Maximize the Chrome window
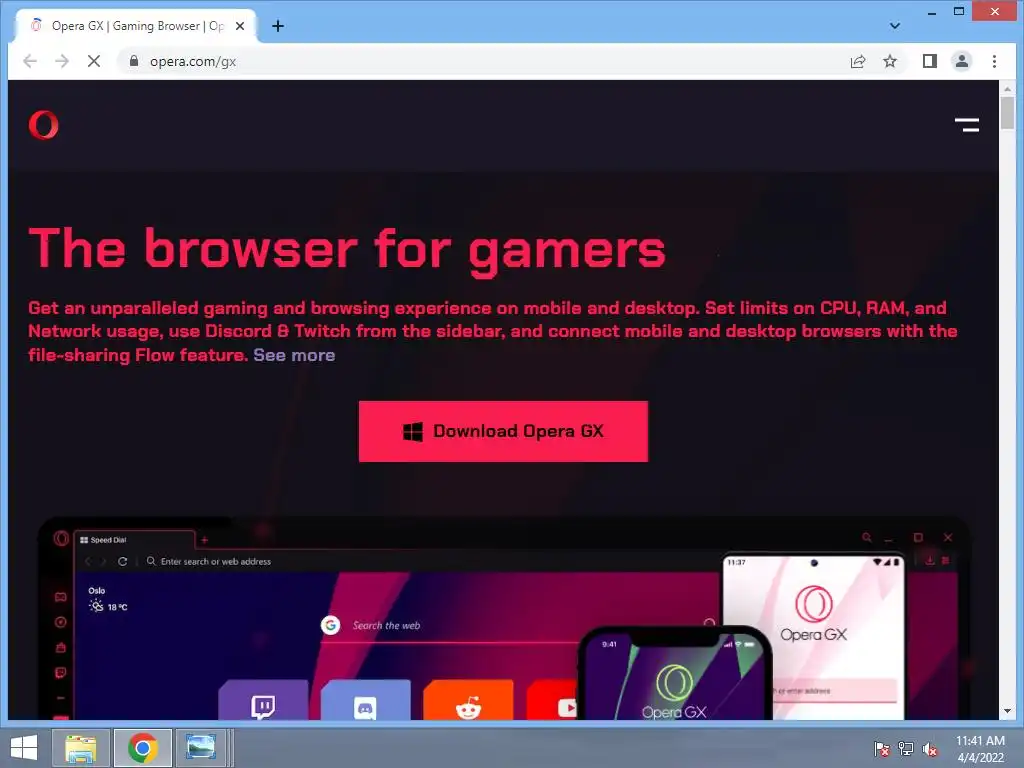Screen dimensions: 1024x768 (959, 12)
